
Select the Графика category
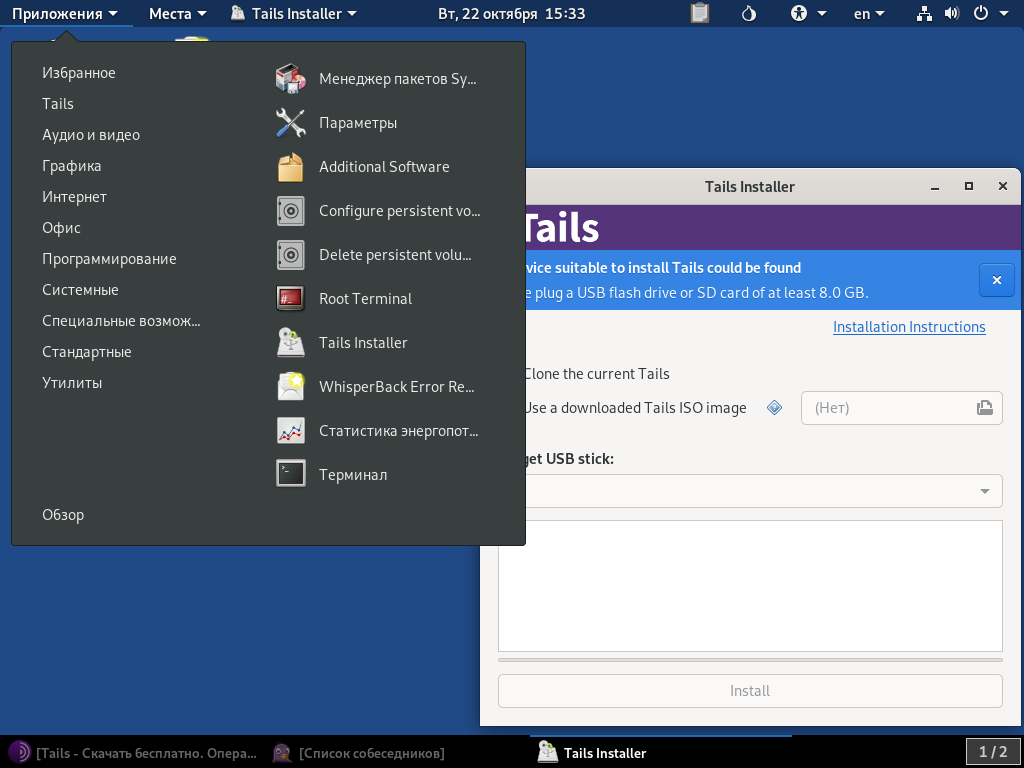[x=72, y=166]
